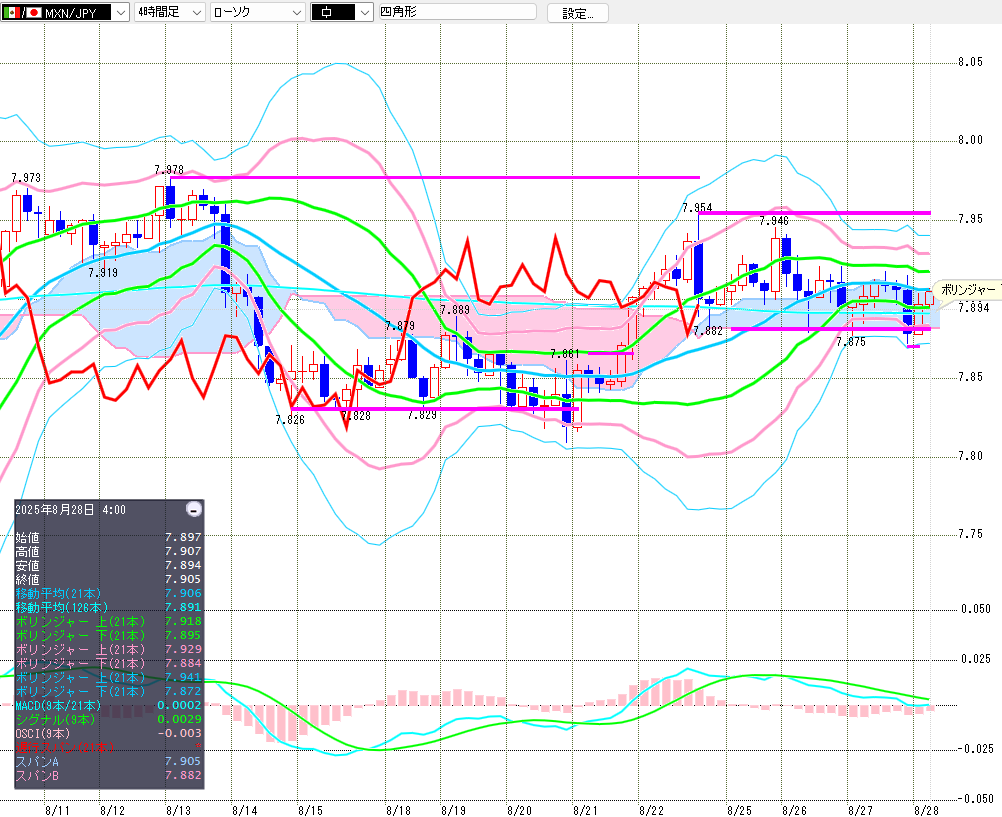Click the -0.025 MACD axis label

click(x=975, y=749)
